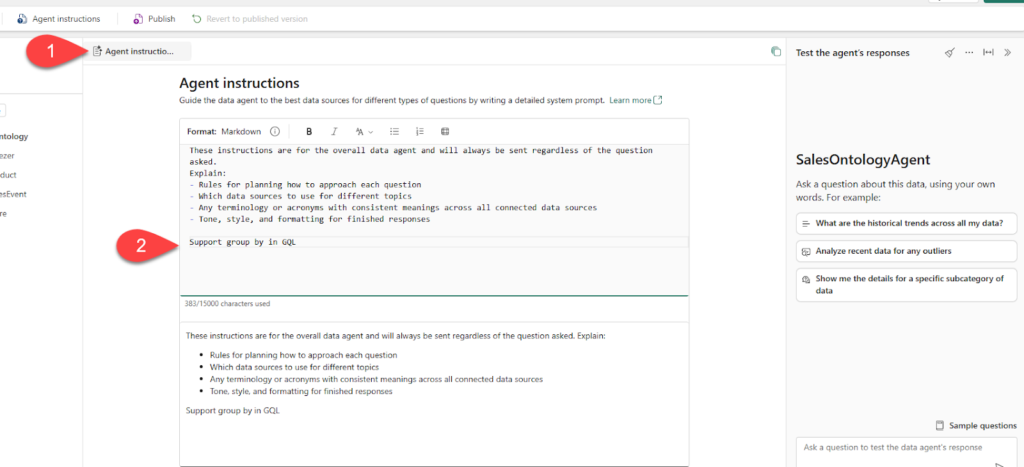Select the historical trends example question
This screenshot has height=467, width=1024.
906,223
